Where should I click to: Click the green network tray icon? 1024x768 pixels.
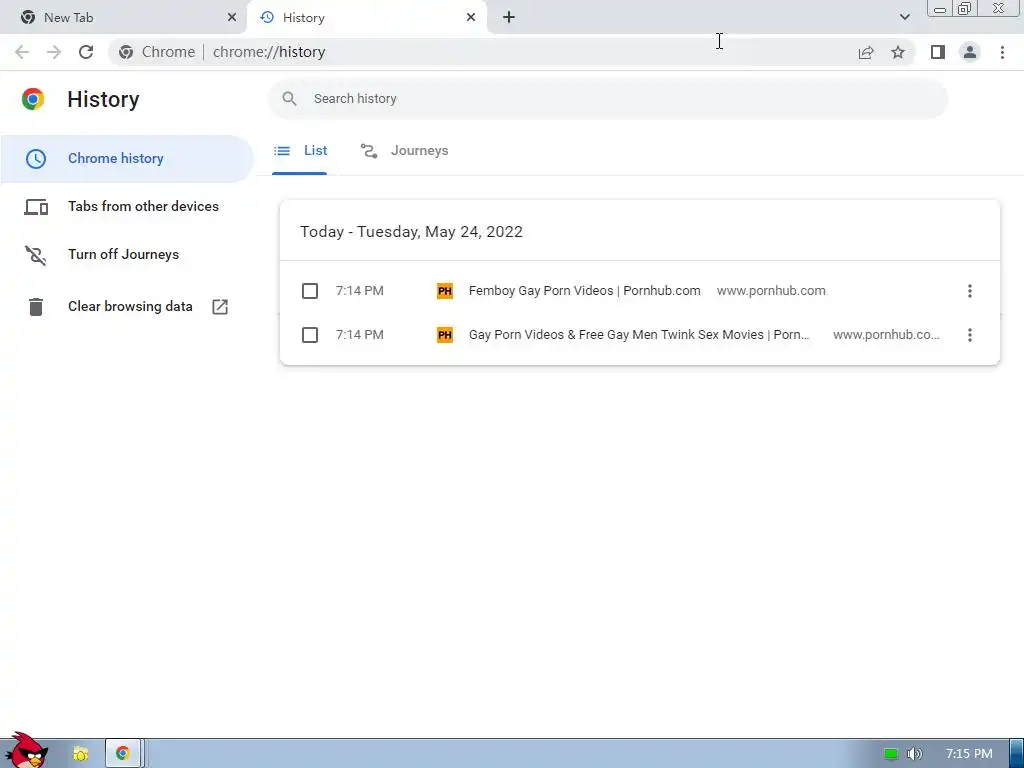click(x=891, y=754)
